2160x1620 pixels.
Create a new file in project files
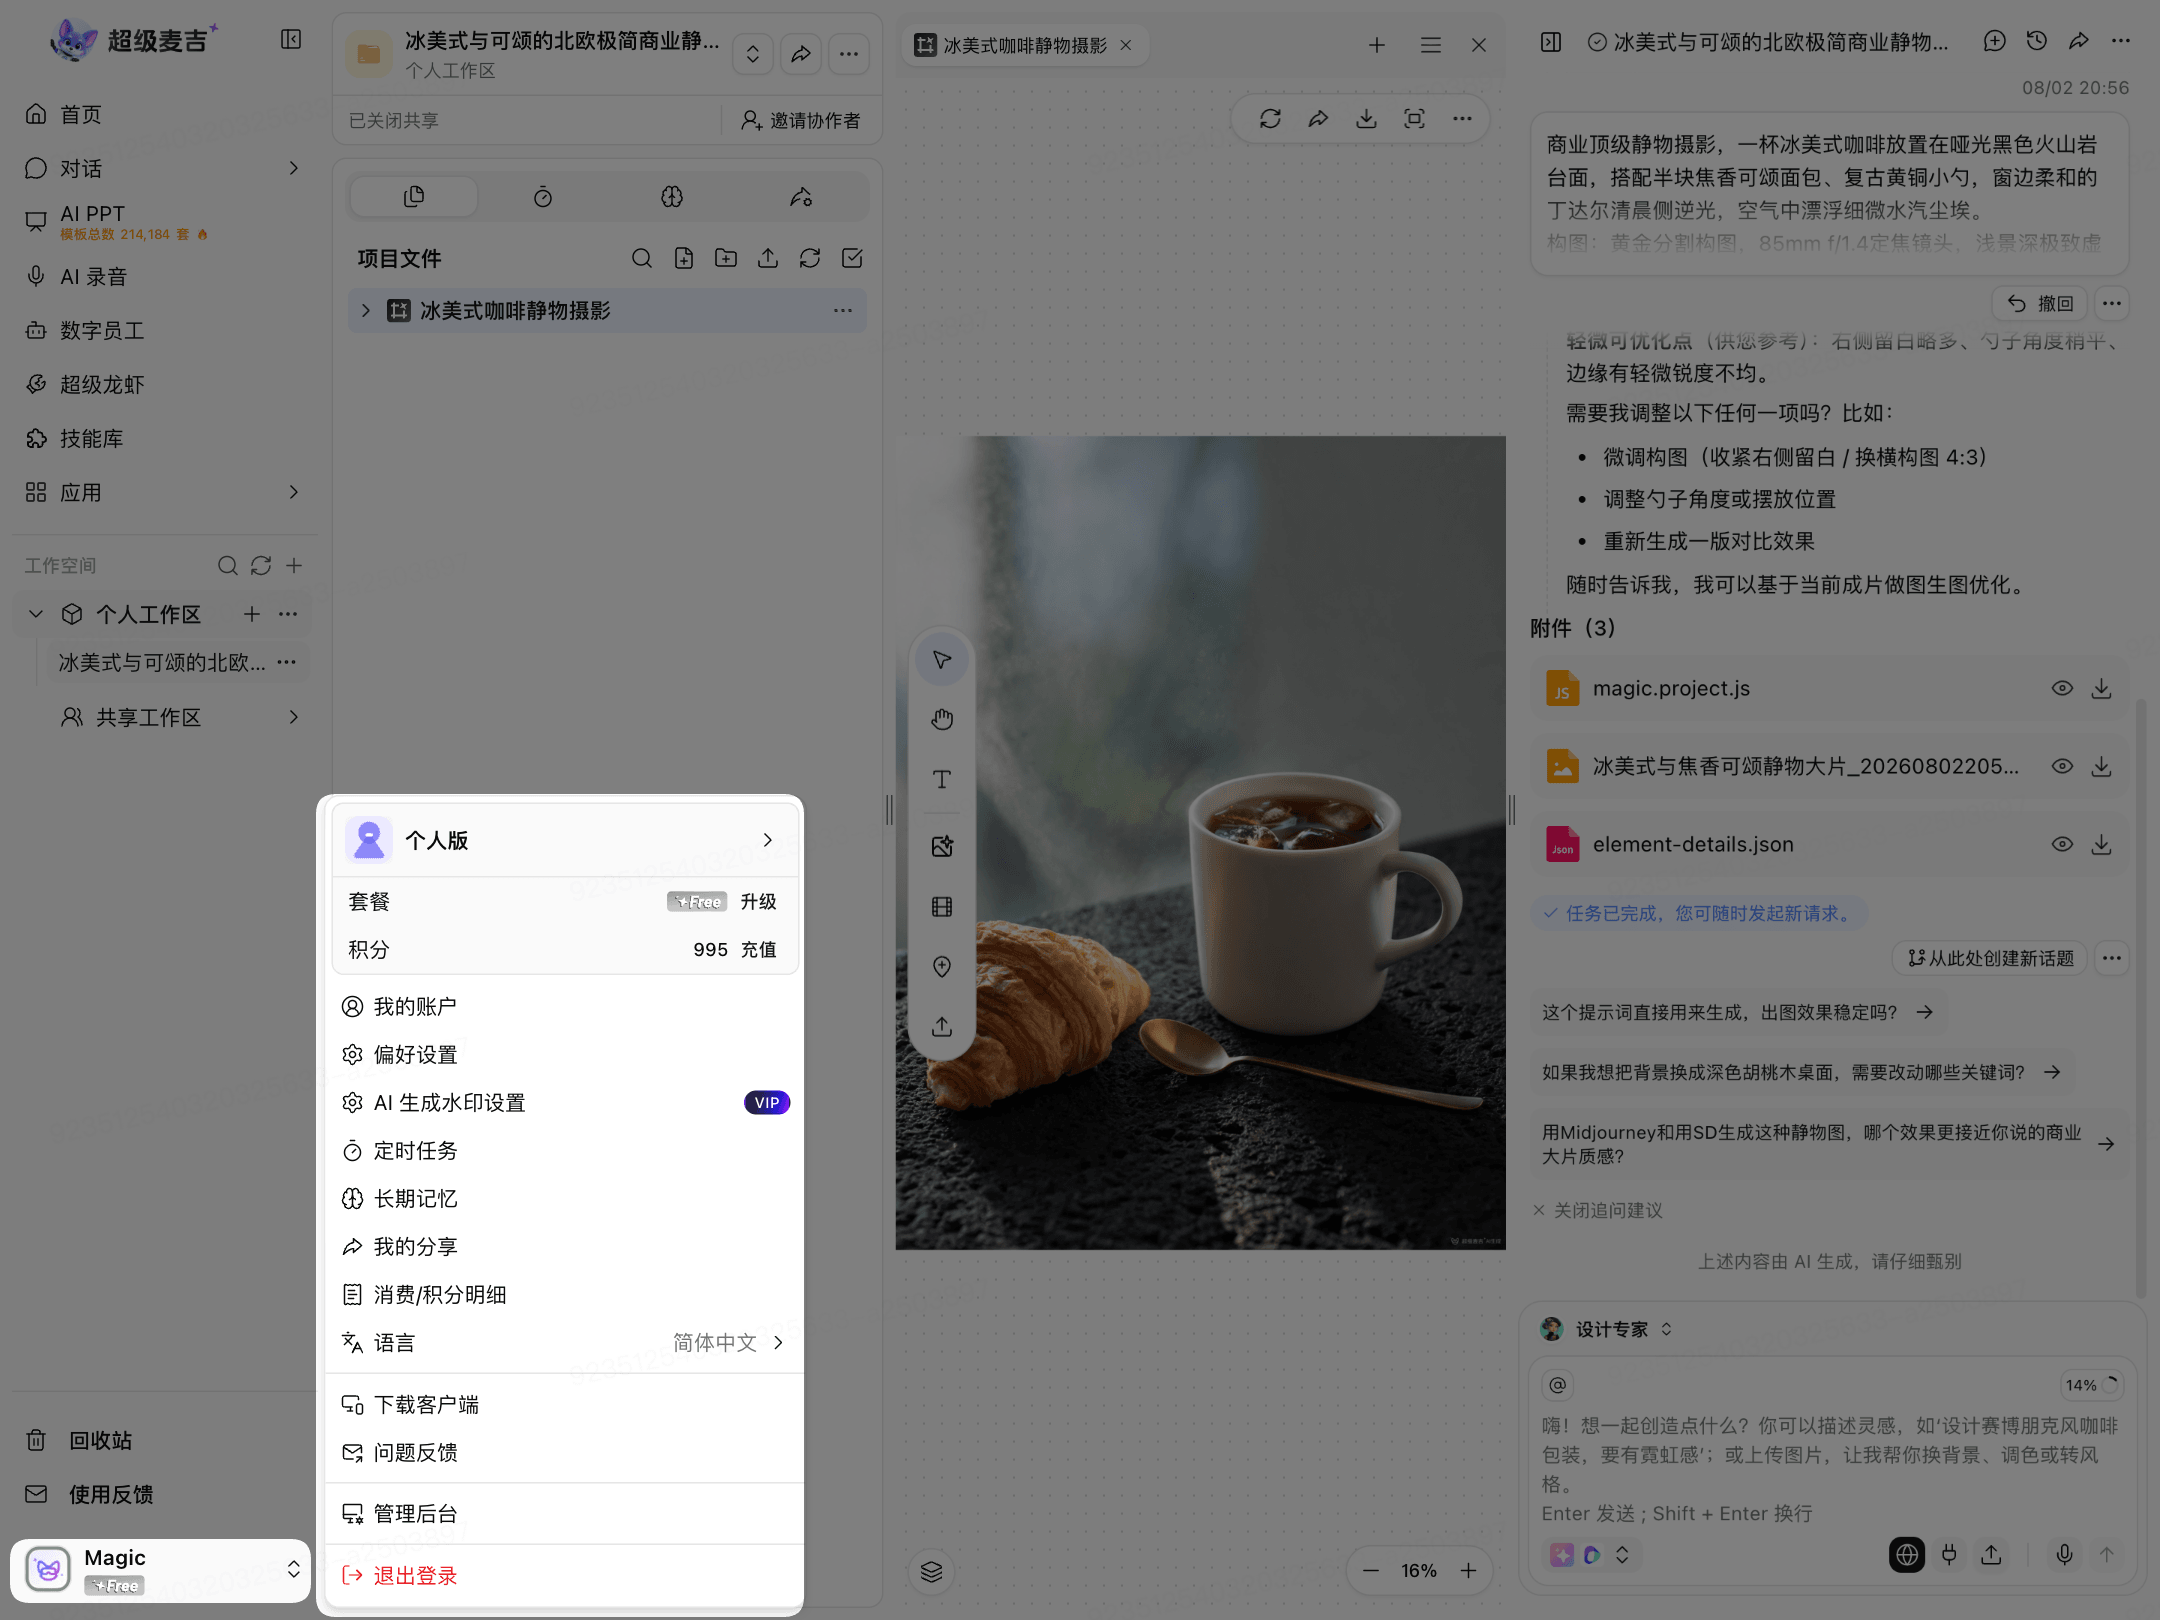coord(684,259)
